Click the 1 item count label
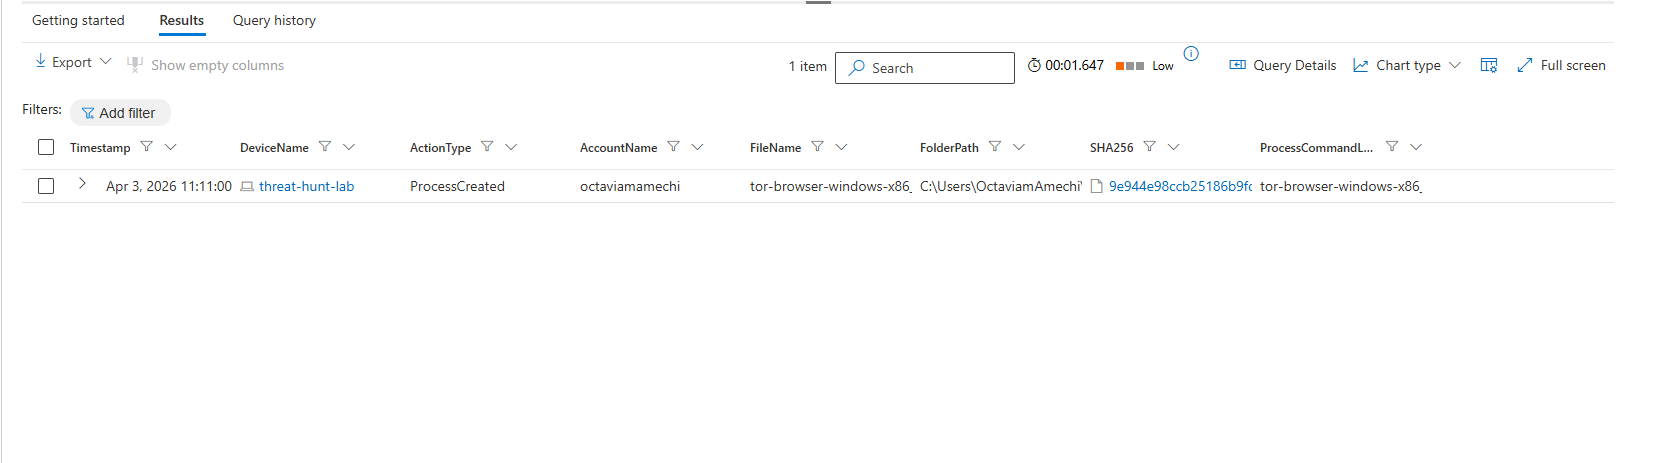Screen dimensions: 1680x463 click(808, 66)
